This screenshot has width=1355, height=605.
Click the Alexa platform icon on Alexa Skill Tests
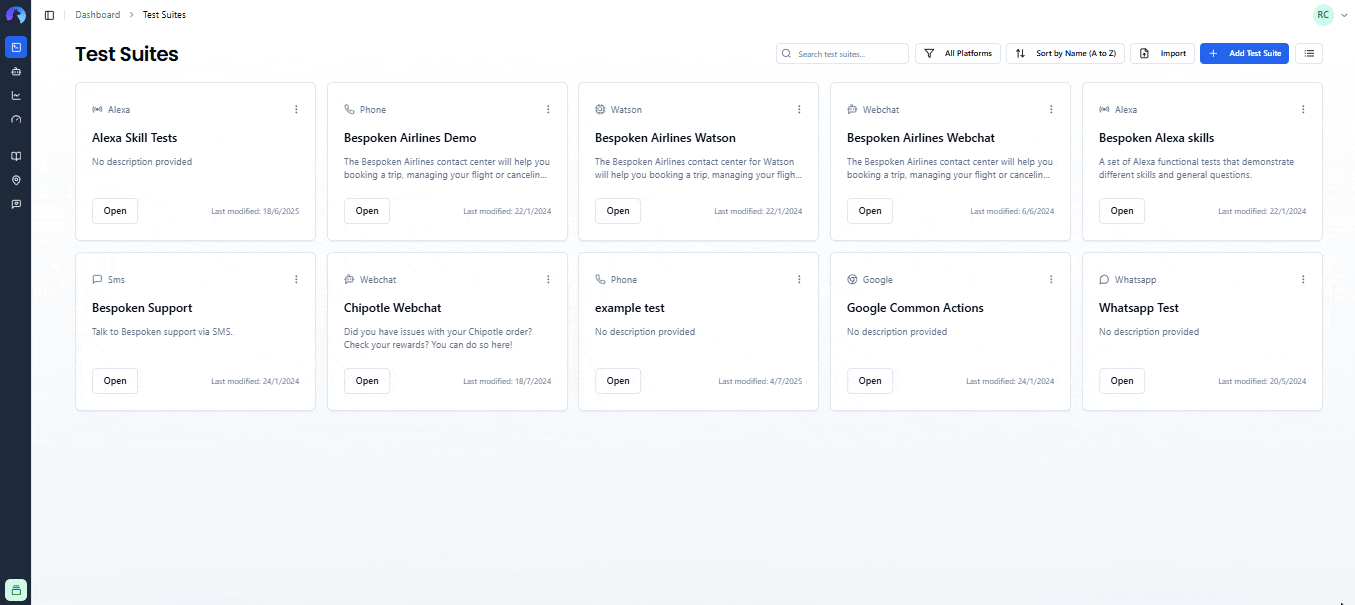(x=97, y=110)
